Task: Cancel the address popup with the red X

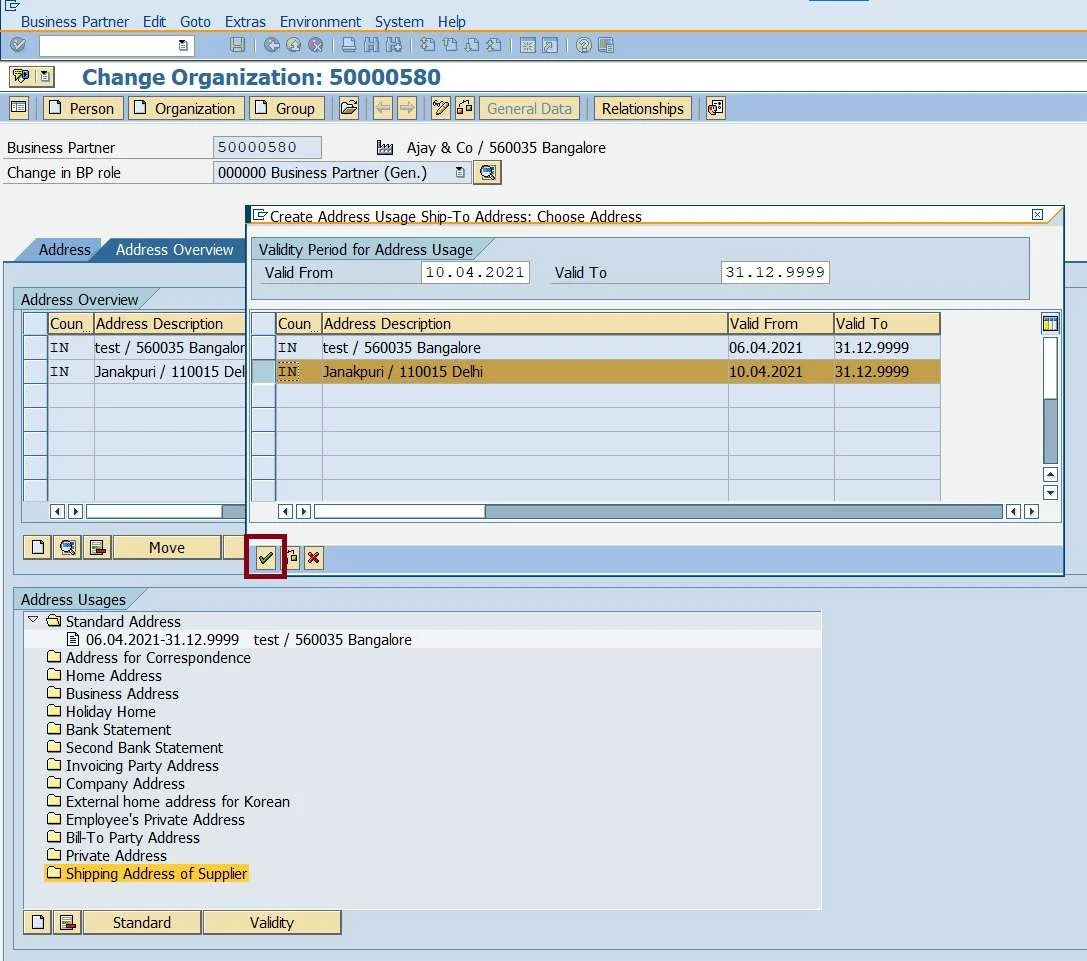Action: [x=313, y=559]
